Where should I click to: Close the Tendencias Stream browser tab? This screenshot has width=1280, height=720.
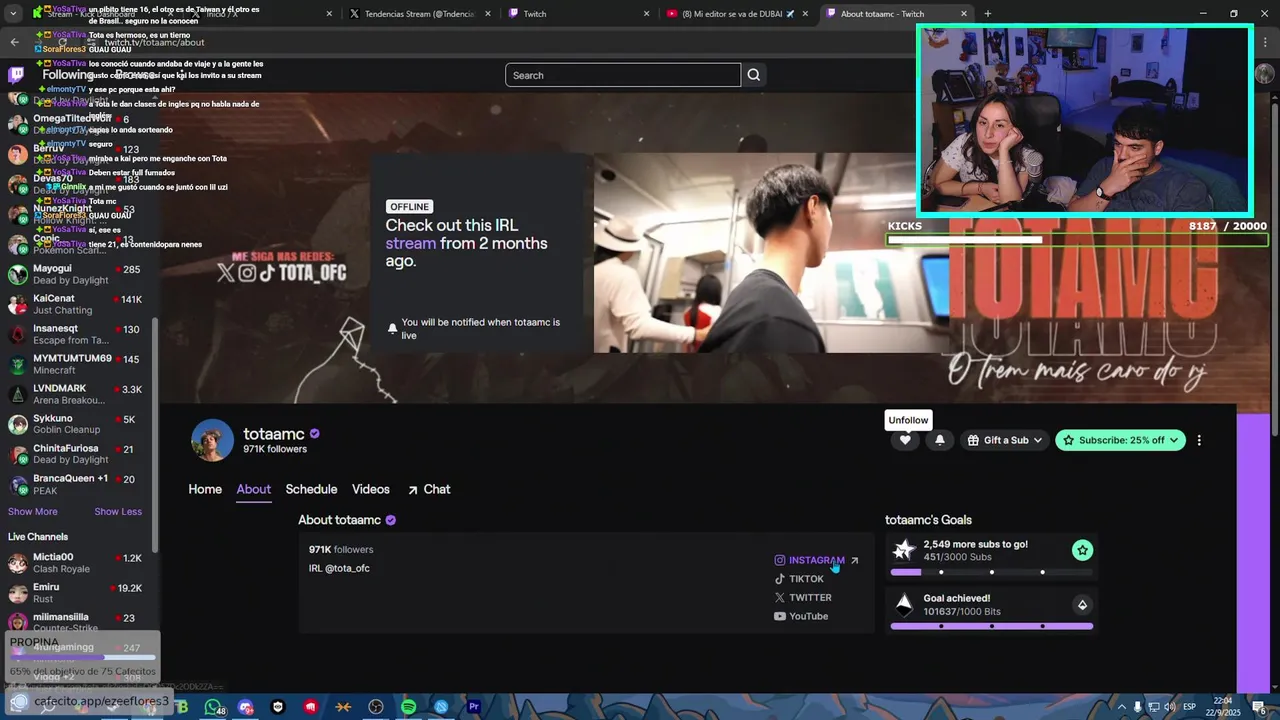tap(488, 14)
